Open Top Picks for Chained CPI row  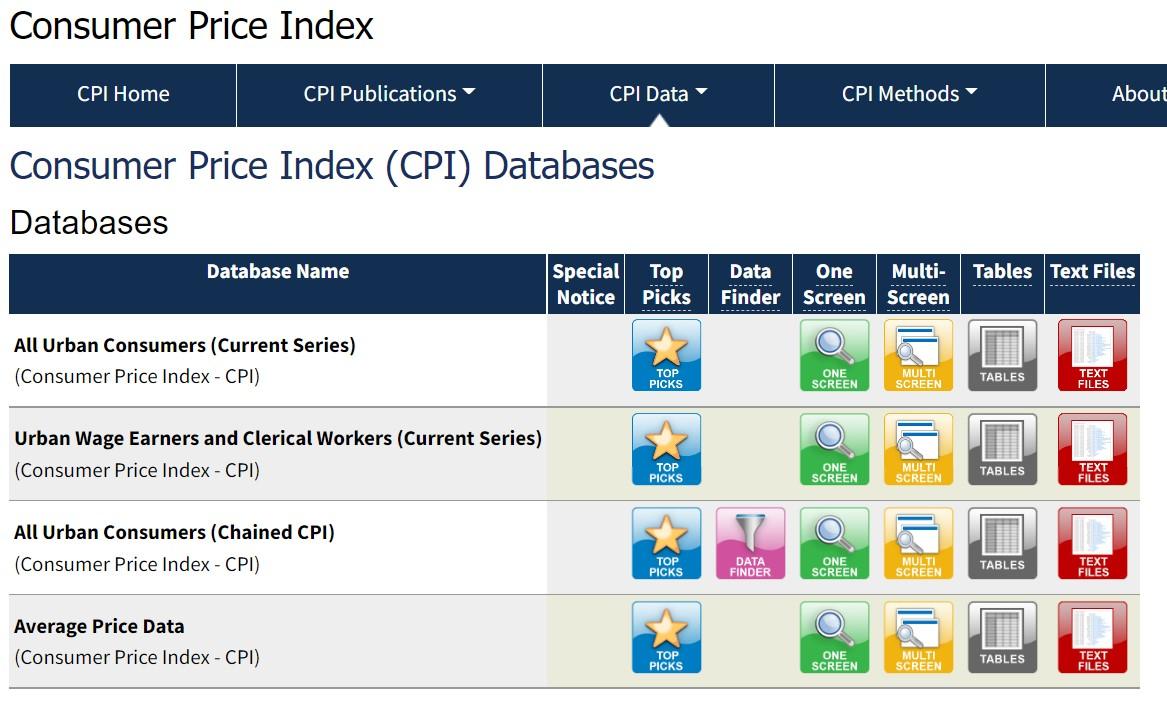666,543
